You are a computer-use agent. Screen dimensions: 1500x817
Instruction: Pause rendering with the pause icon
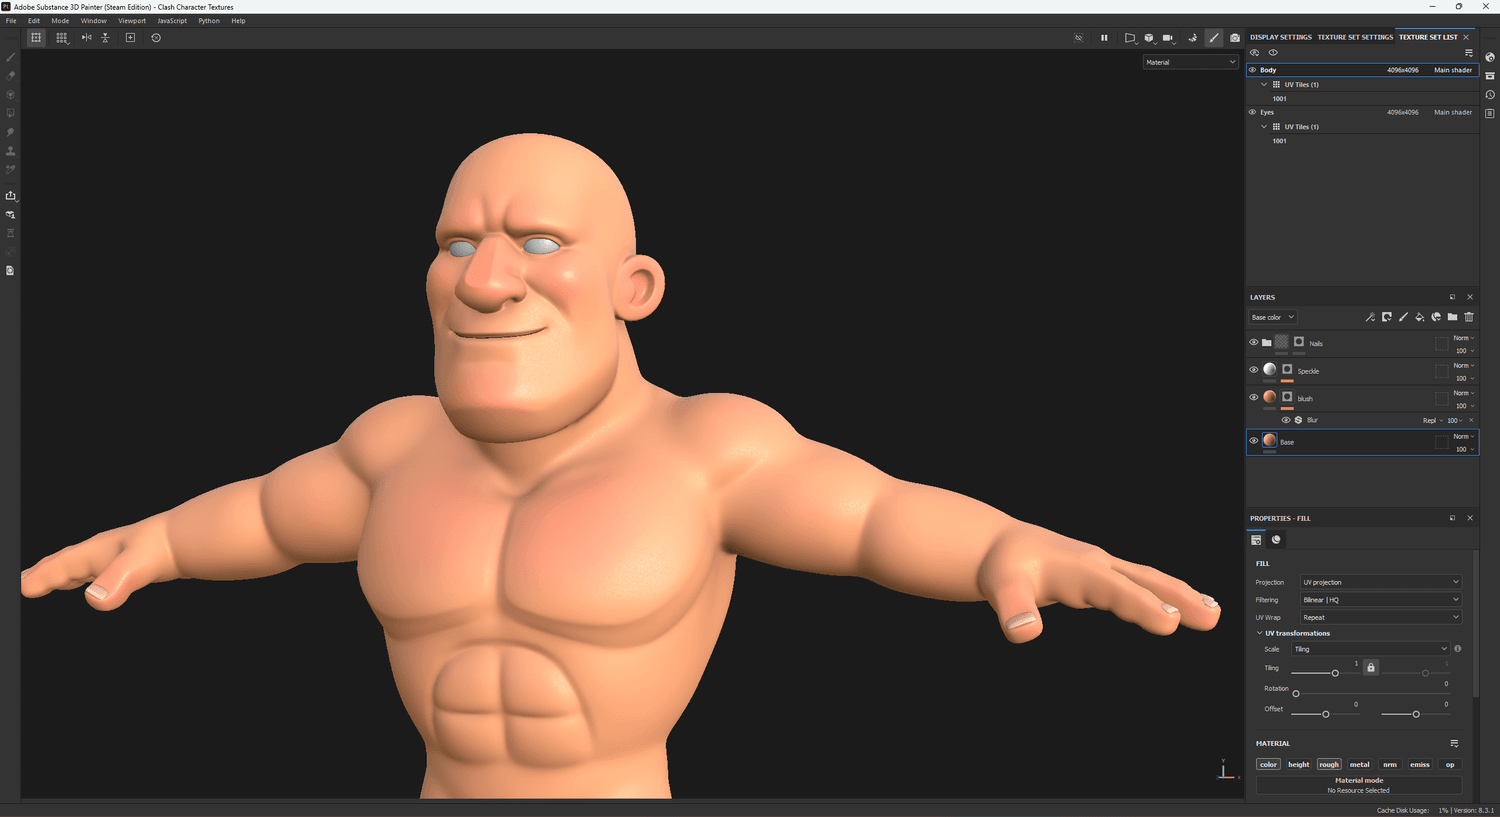coord(1104,38)
